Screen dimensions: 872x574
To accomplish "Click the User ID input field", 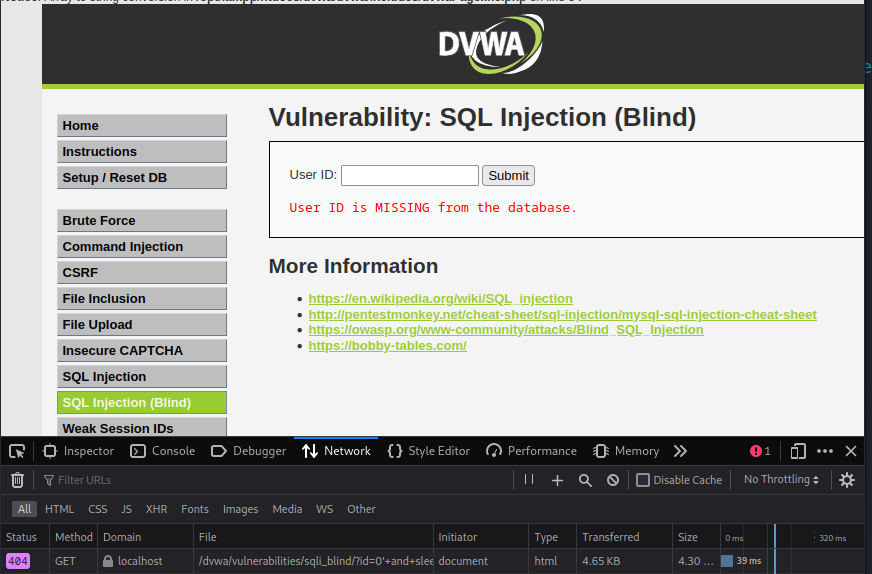I will pos(410,175).
